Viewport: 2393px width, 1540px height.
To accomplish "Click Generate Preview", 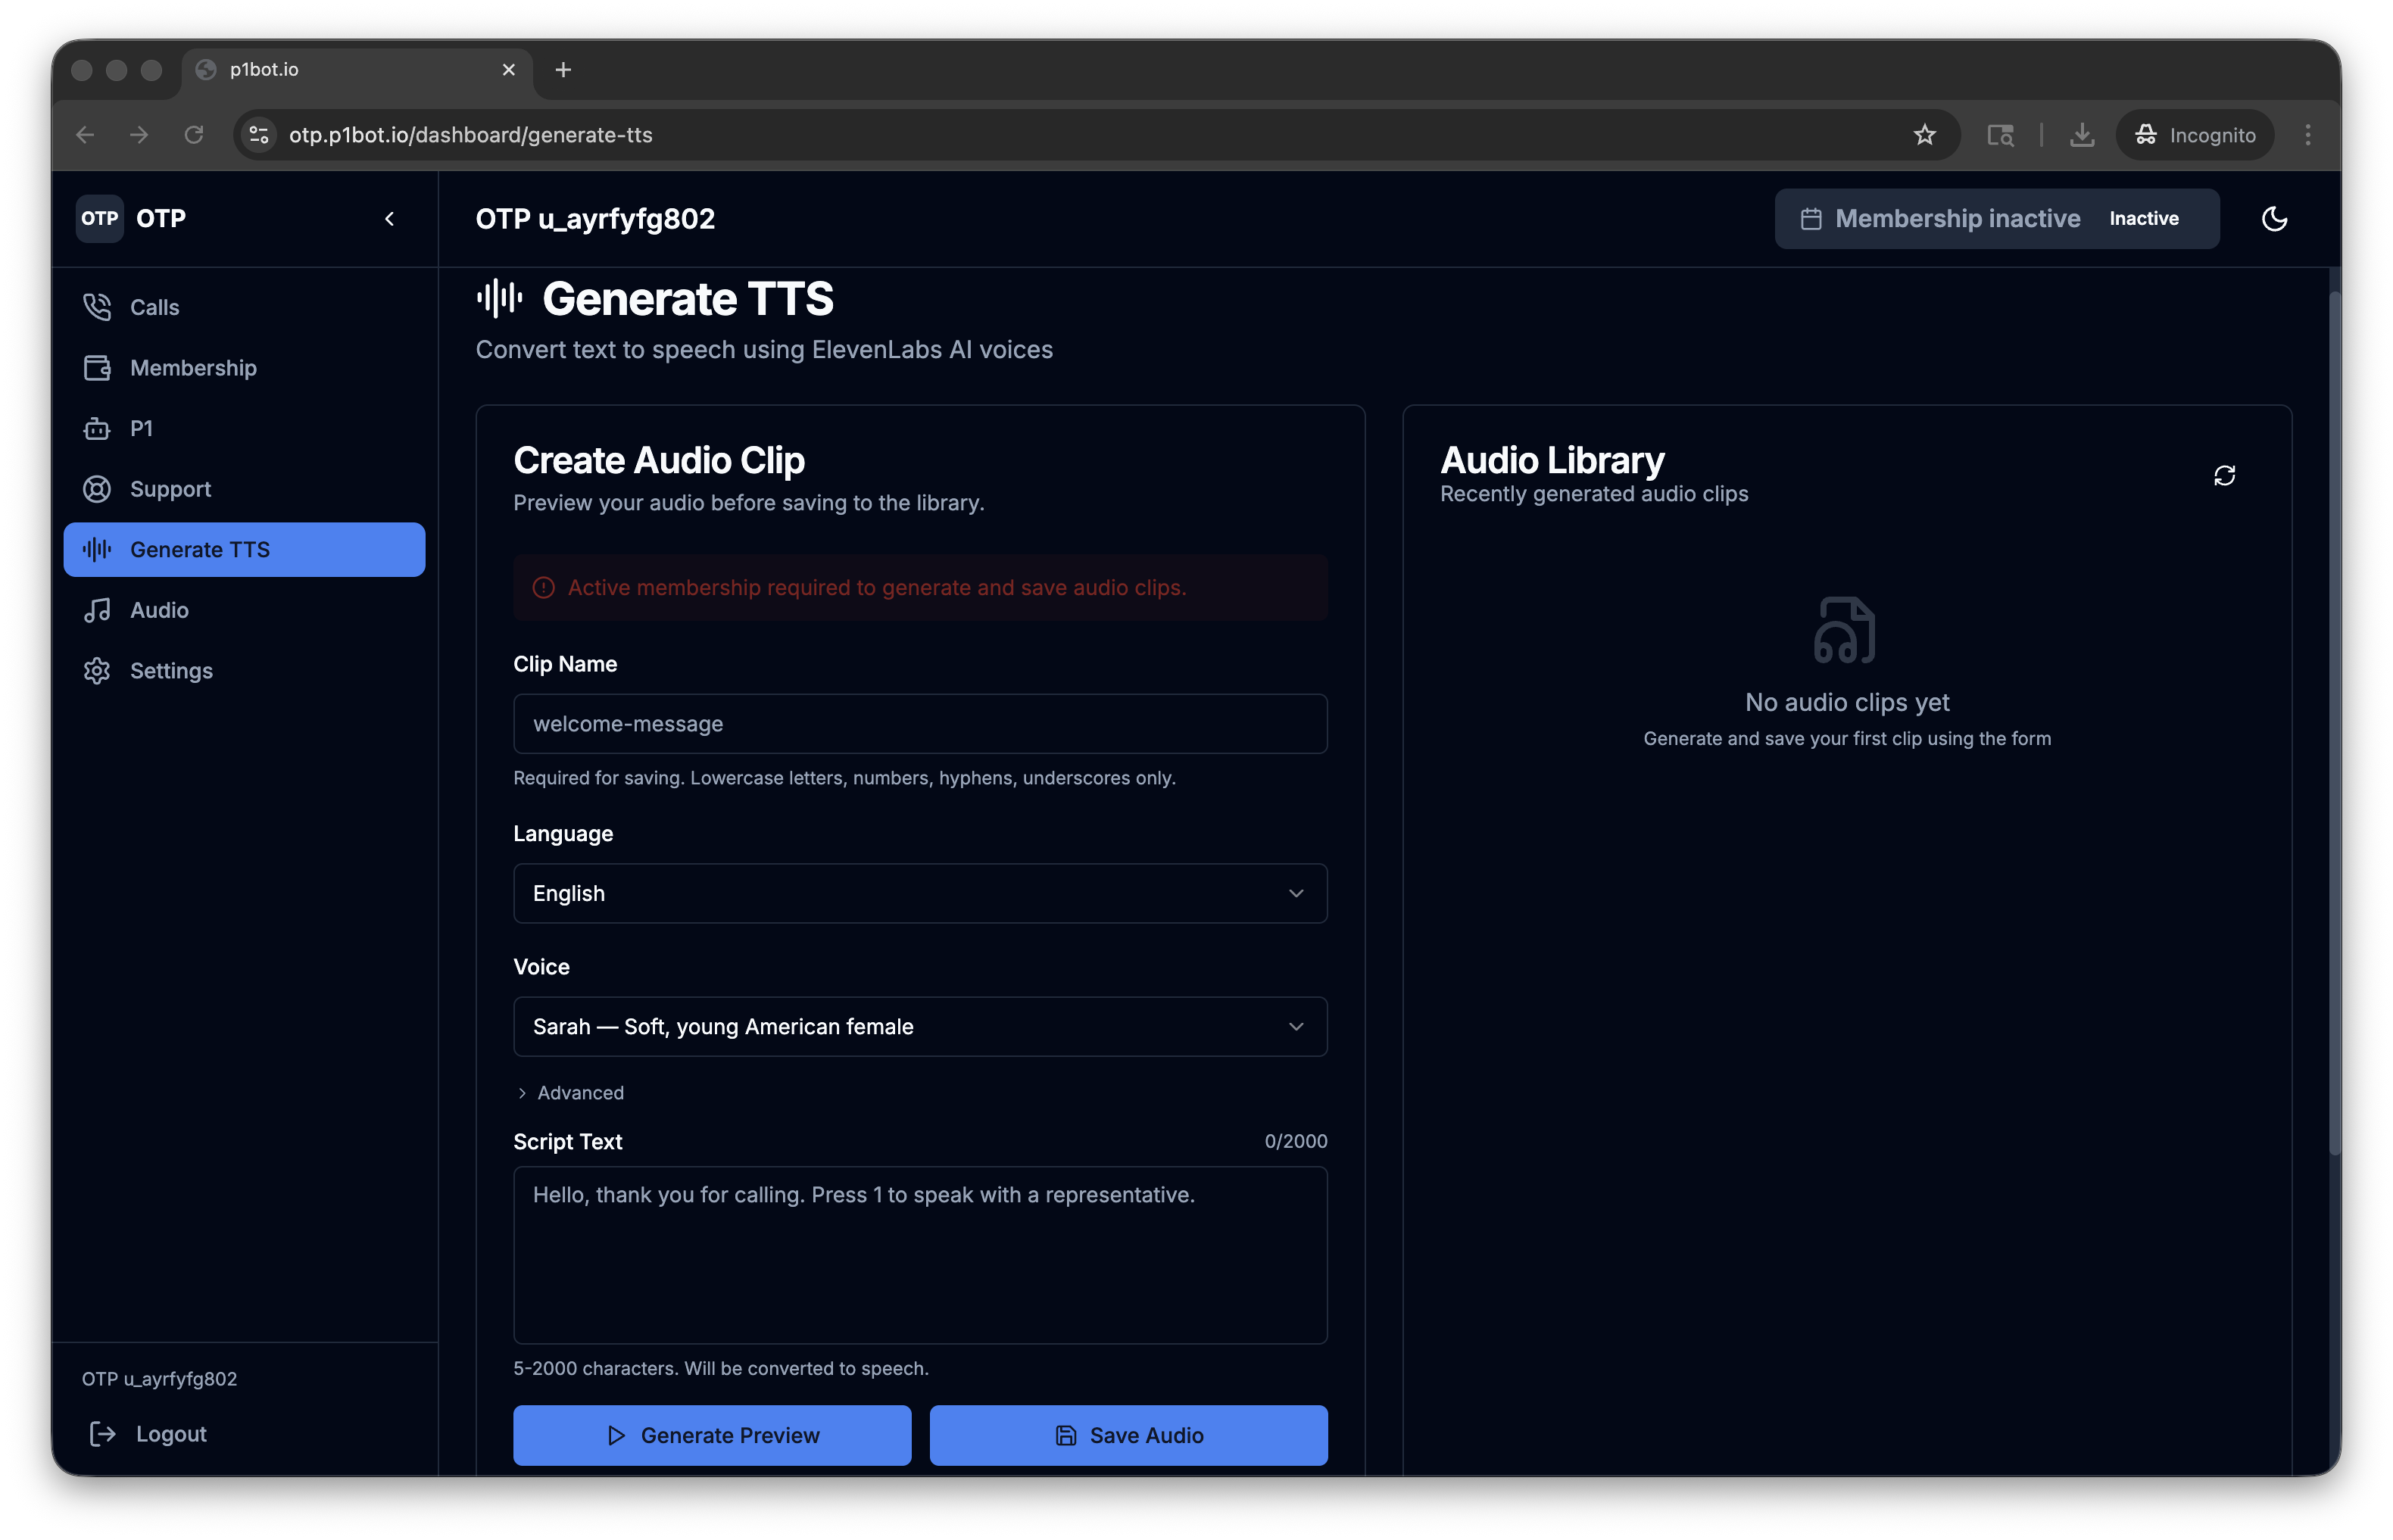I will pyautogui.click(x=711, y=1435).
